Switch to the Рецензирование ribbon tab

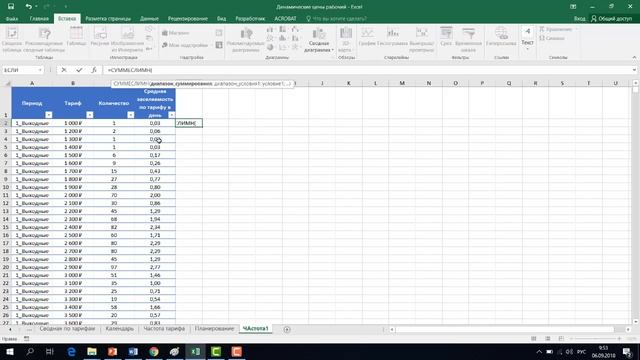(x=188, y=19)
